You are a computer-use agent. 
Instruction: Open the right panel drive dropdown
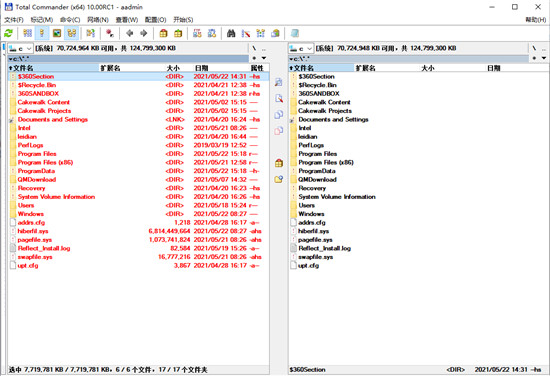point(301,48)
